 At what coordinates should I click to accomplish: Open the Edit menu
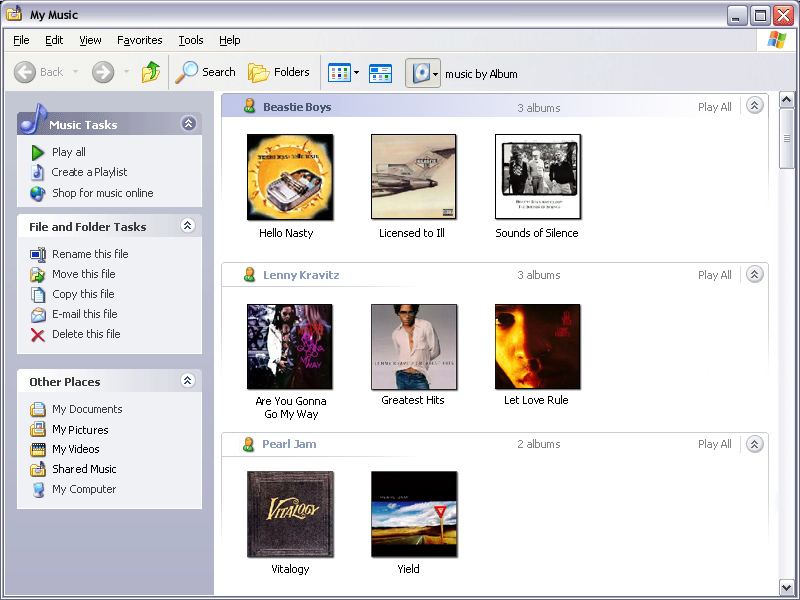click(54, 40)
